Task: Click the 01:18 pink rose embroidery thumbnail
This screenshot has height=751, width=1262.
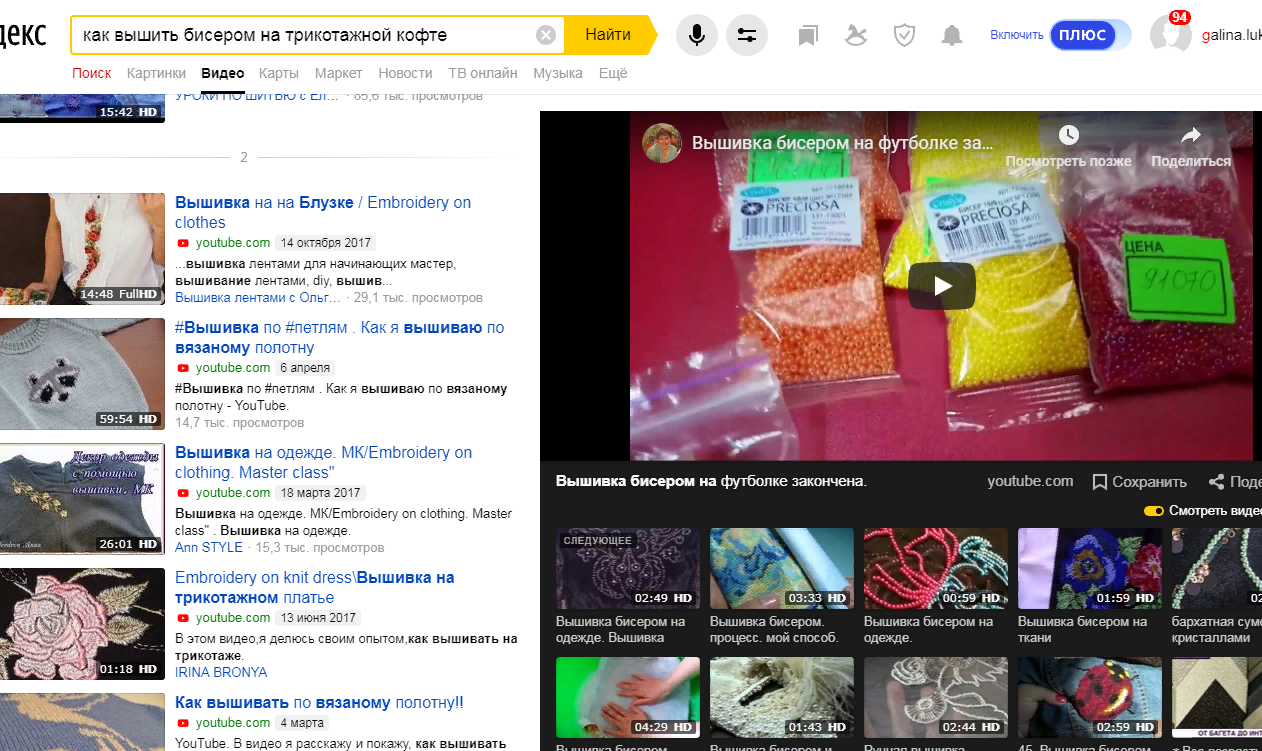Action: tap(82, 623)
